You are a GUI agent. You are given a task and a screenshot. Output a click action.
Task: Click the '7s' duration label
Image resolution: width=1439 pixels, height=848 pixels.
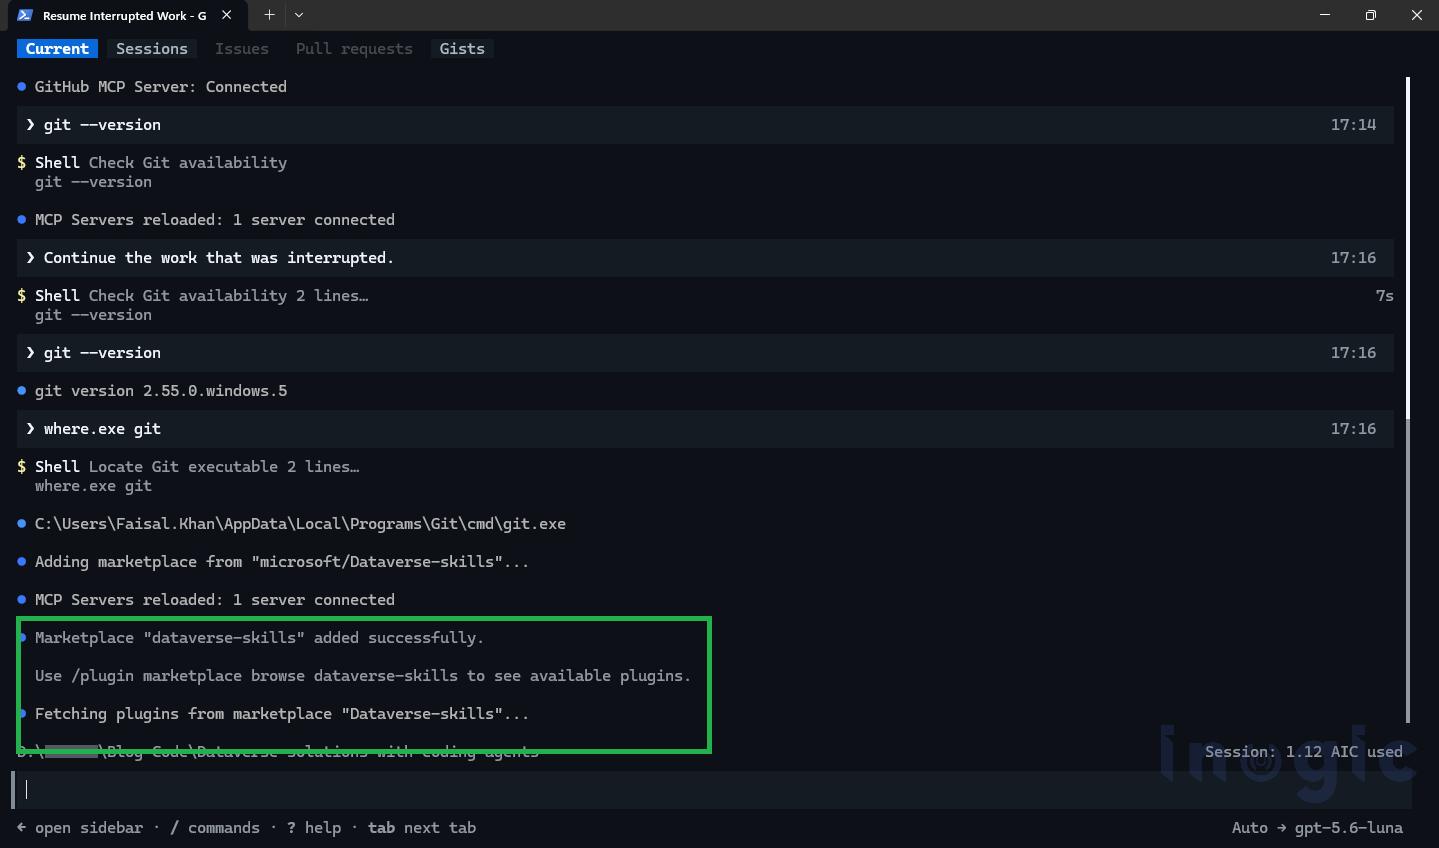point(1384,295)
